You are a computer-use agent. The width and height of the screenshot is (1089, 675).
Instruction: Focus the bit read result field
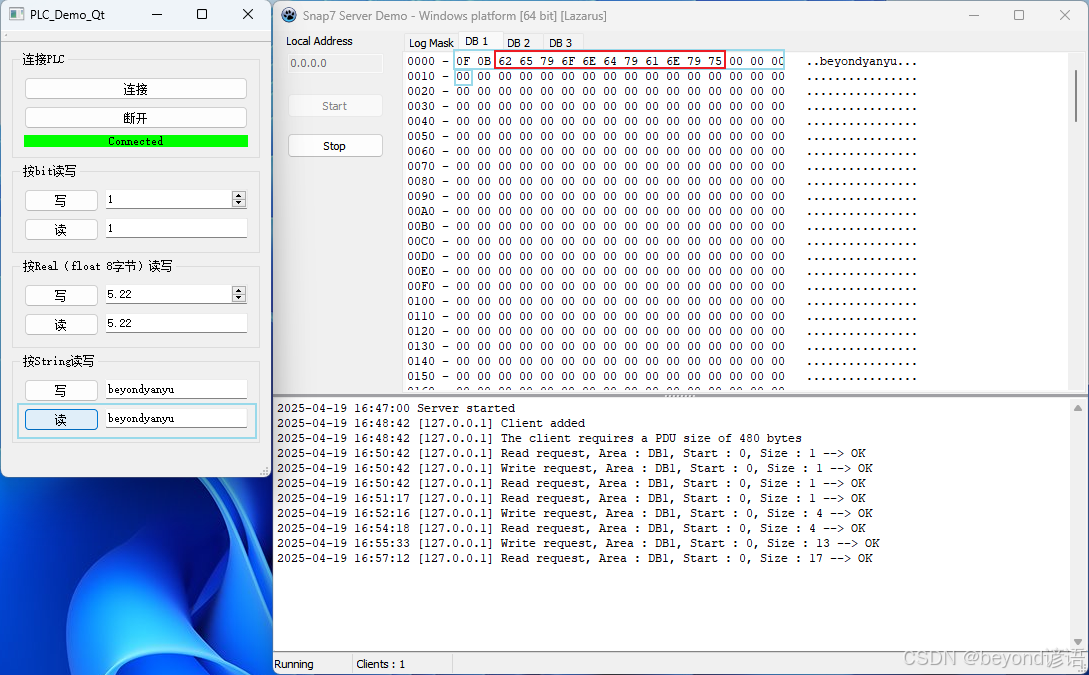(x=176, y=228)
